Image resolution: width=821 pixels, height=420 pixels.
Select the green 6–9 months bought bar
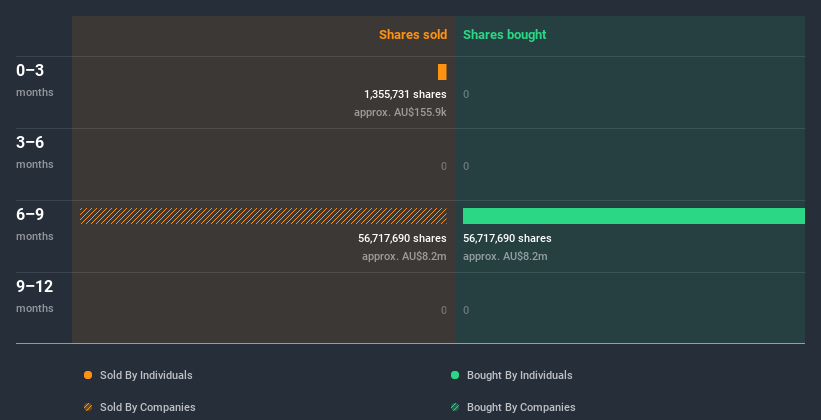point(634,216)
